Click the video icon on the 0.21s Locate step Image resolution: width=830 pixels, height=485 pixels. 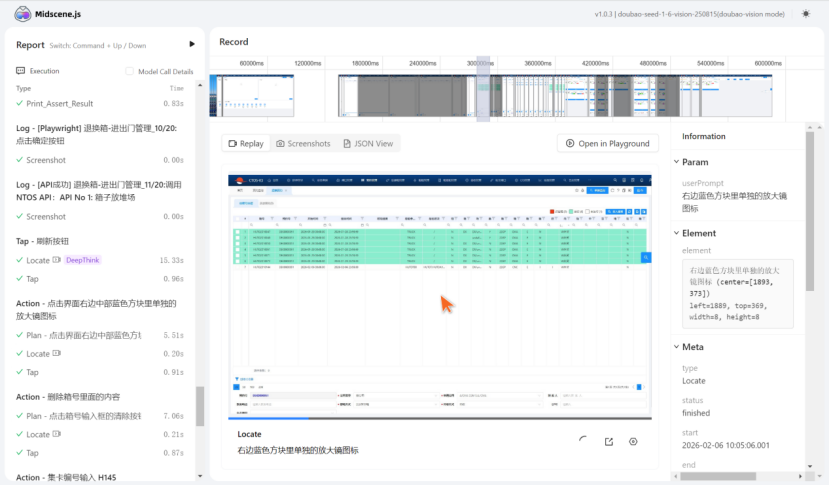click(x=57, y=434)
